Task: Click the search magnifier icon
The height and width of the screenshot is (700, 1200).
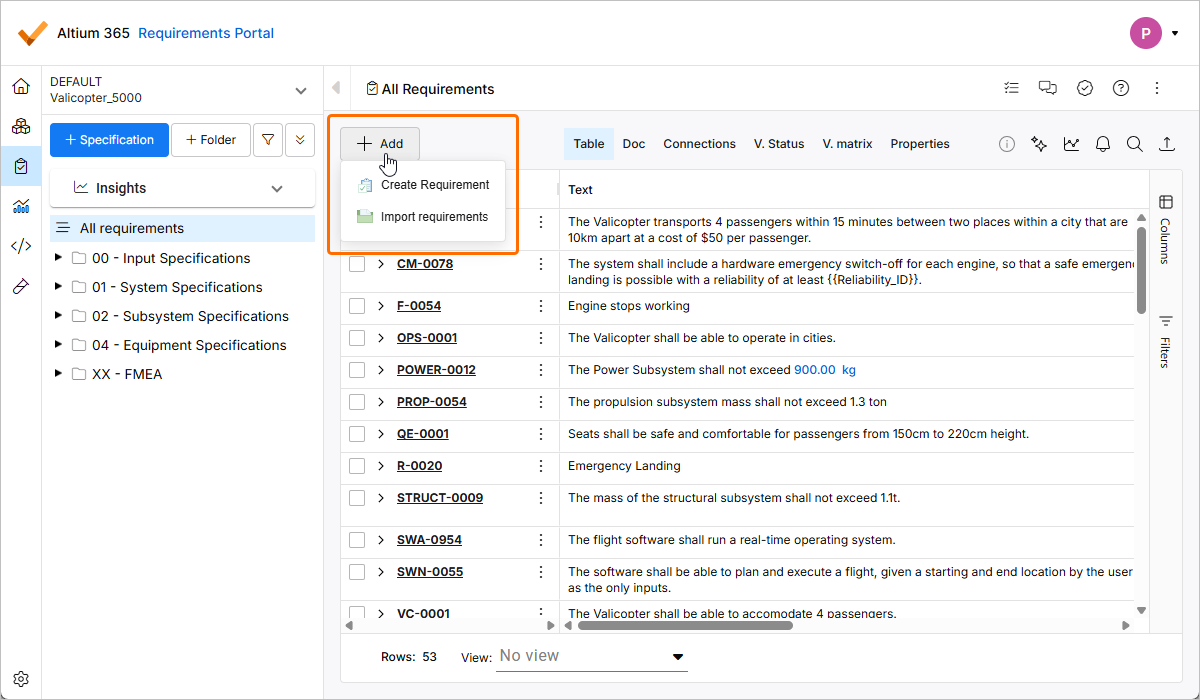Action: pyautogui.click(x=1135, y=144)
